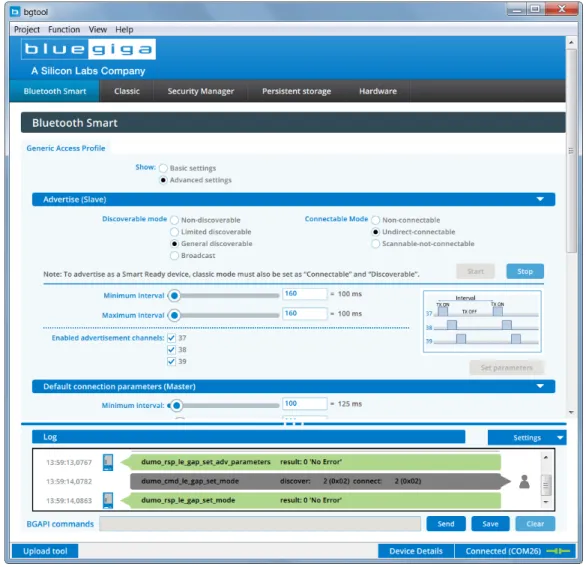
Task: Open the View menu
Action: pos(98,30)
